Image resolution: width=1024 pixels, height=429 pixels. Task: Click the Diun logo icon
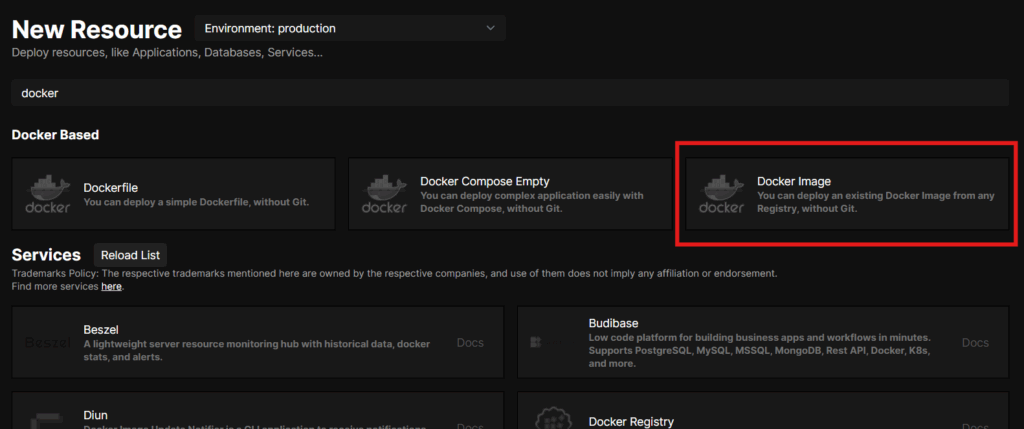(x=48, y=421)
